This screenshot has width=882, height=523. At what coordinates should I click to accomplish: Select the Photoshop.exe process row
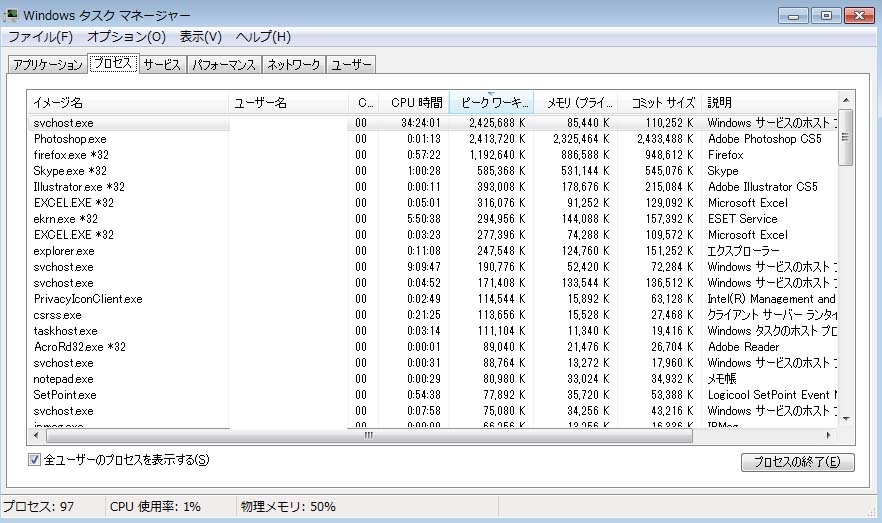pos(433,139)
